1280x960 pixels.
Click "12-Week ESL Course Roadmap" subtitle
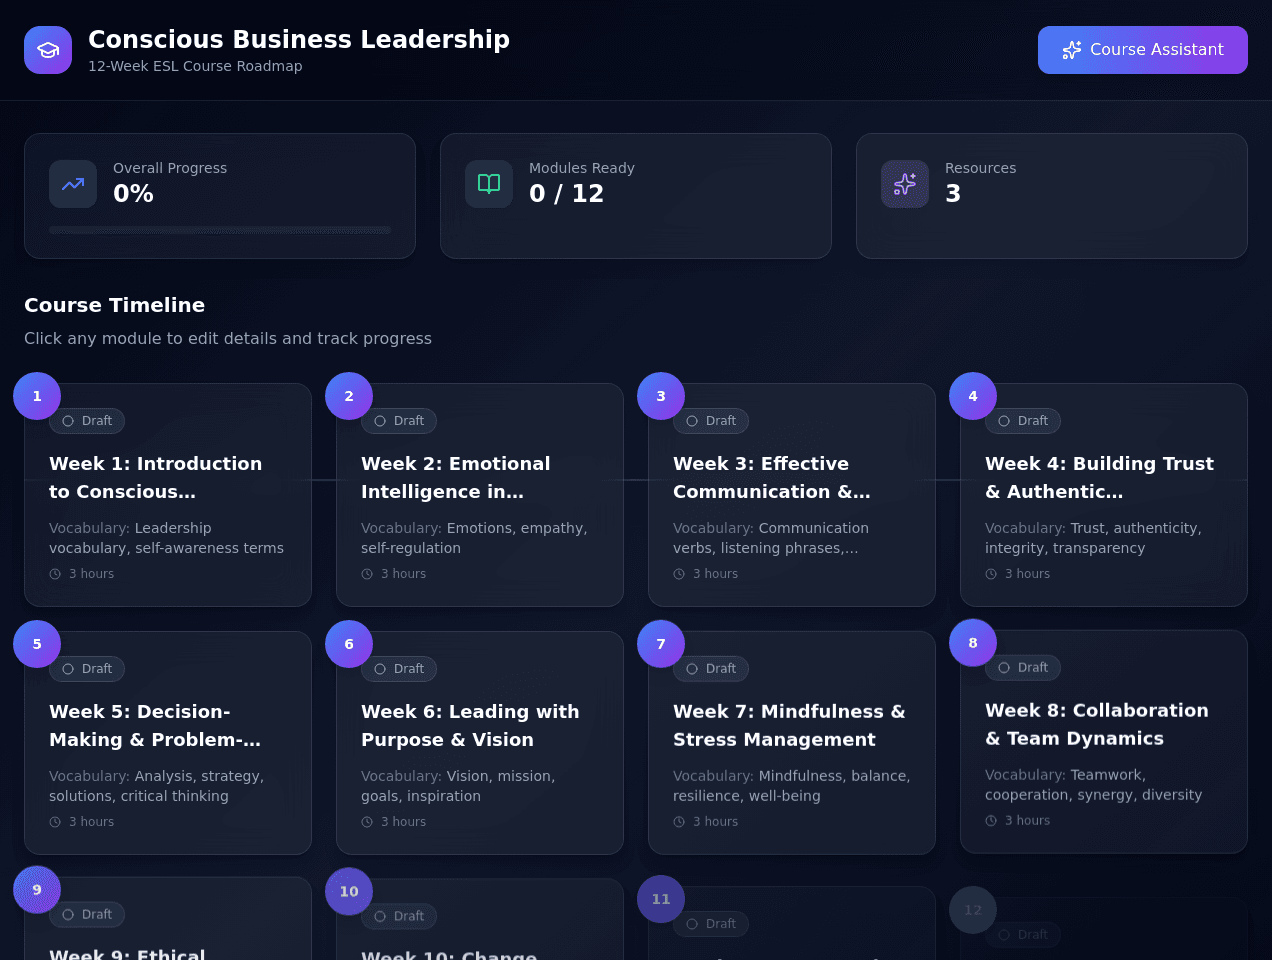click(x=195, y=66)
